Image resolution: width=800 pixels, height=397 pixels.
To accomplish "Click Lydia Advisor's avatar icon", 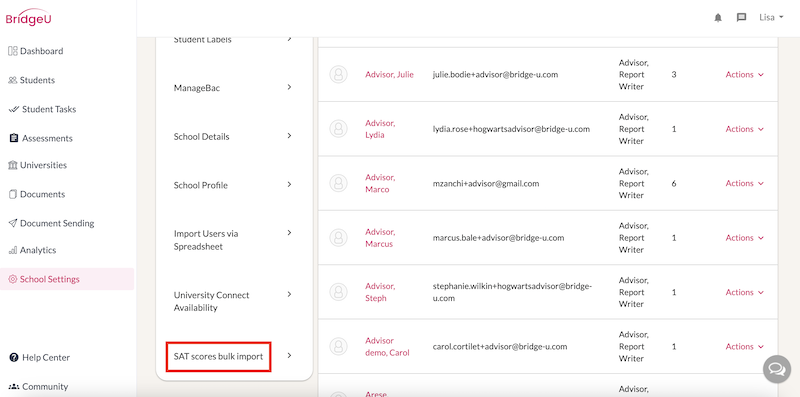I will click(338, 129).
